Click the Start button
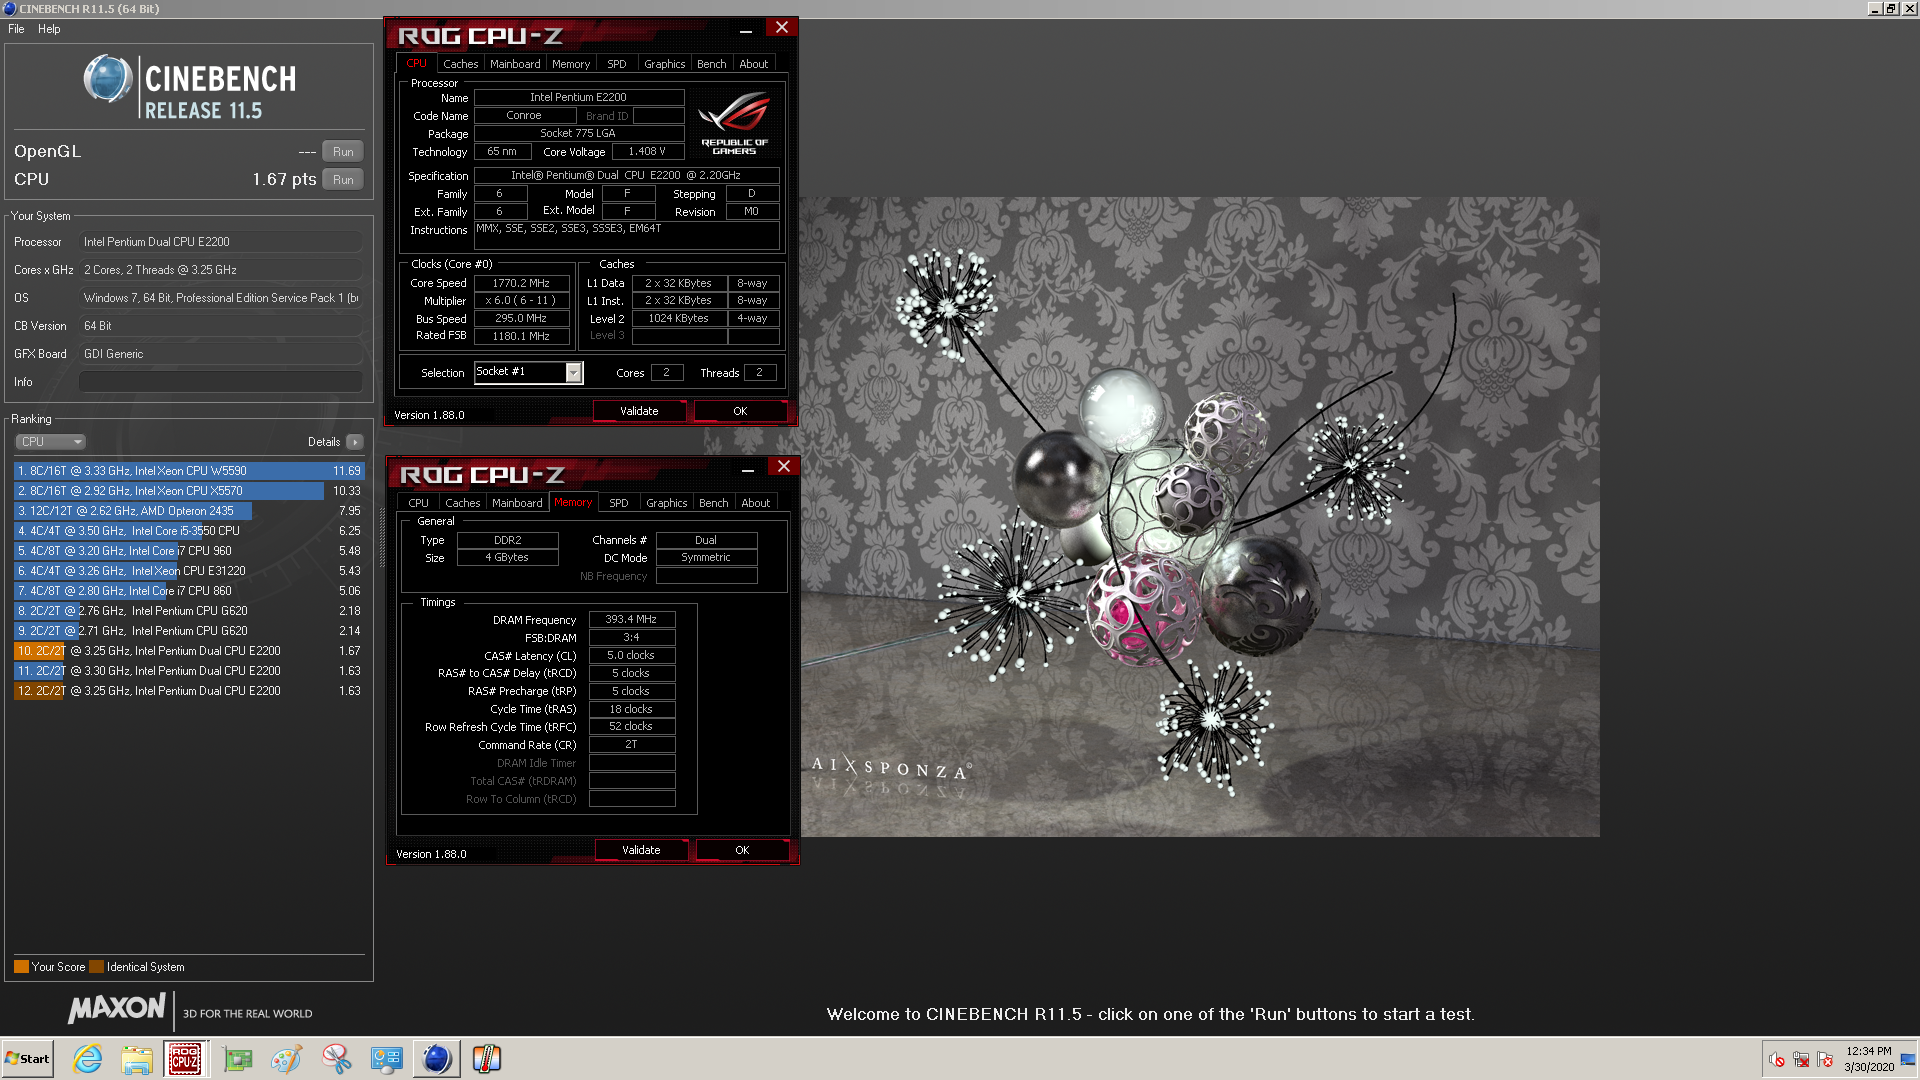 click(x=28, y=1058)
